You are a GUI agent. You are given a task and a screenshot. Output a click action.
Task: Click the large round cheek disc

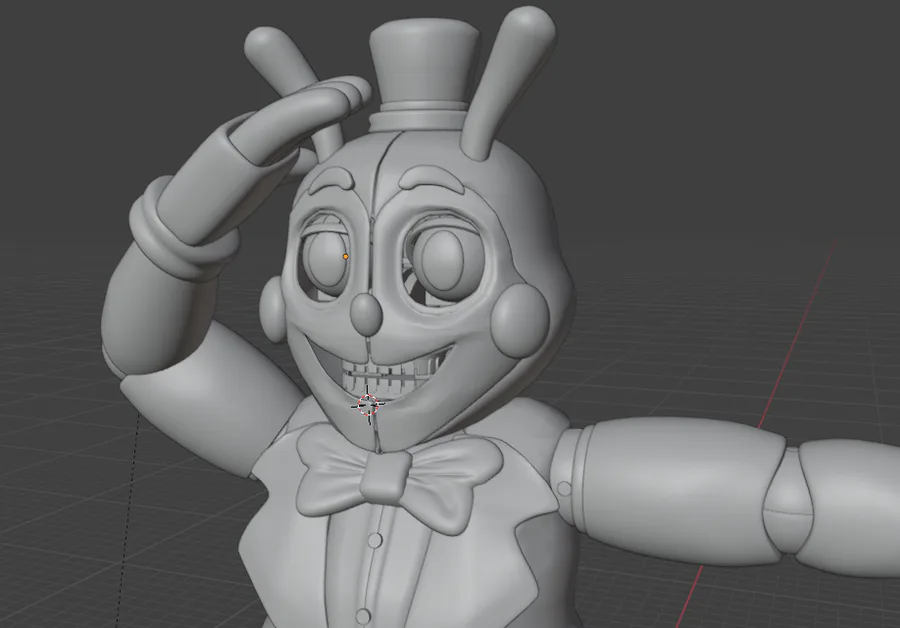coord(519,320)
